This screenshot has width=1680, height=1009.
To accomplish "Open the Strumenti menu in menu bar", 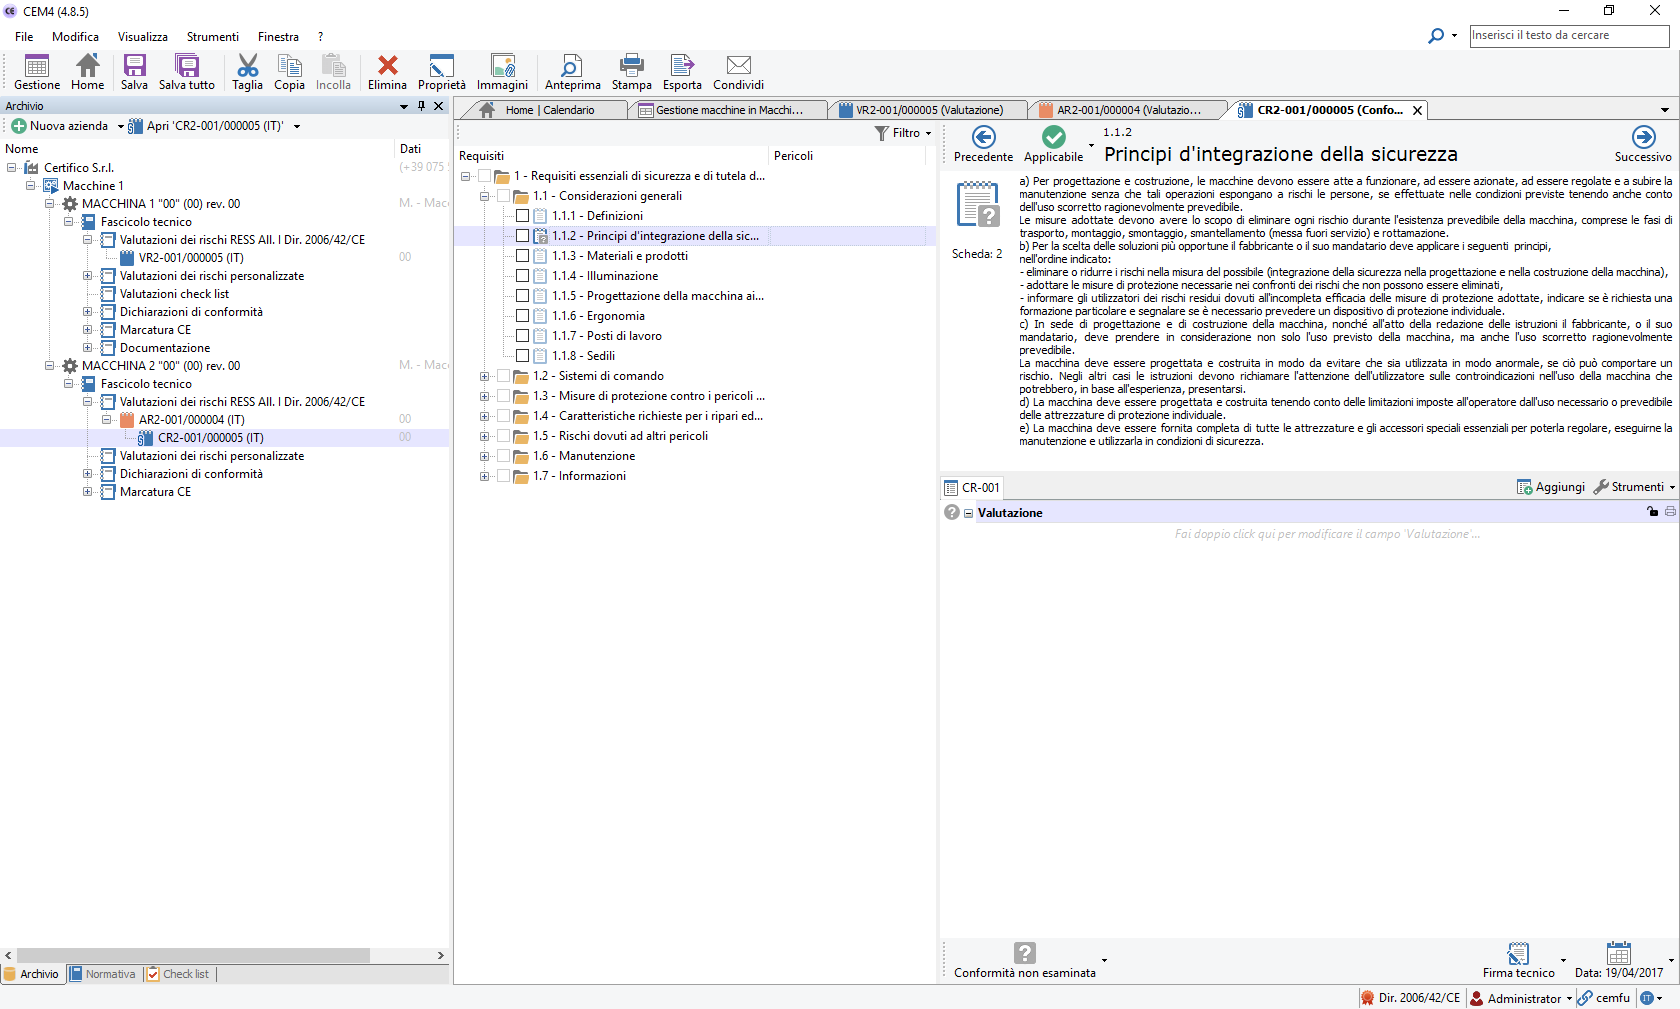I will point(212,37).
